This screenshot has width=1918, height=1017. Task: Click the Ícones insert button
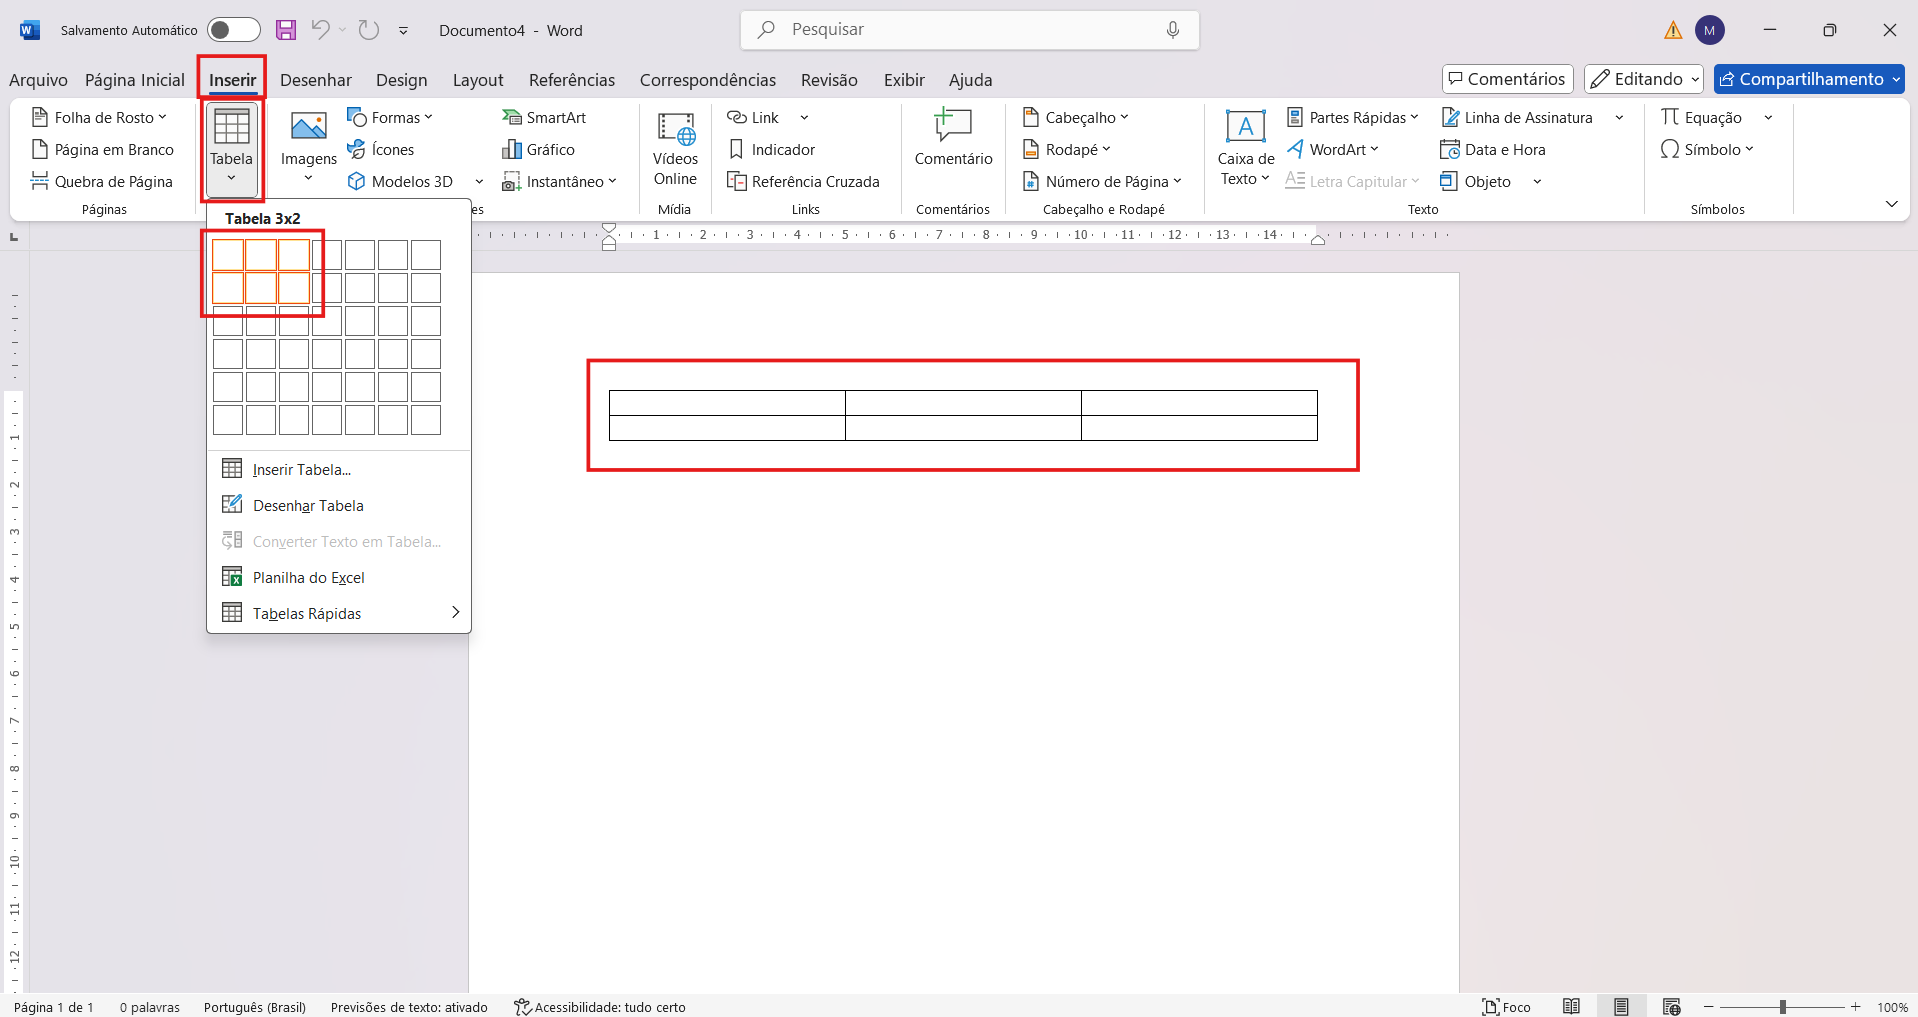coord(380,150)
